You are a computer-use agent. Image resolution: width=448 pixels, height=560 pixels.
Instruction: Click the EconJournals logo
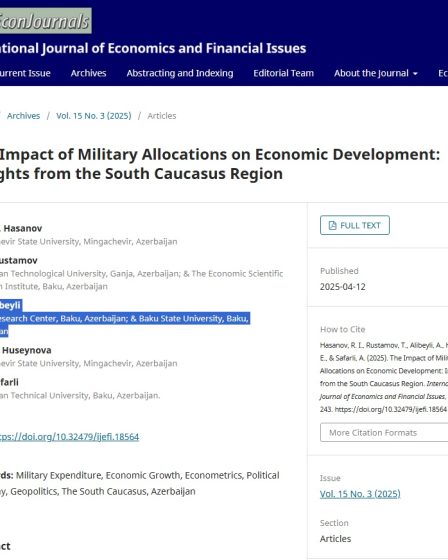click(x=45, y=21)
